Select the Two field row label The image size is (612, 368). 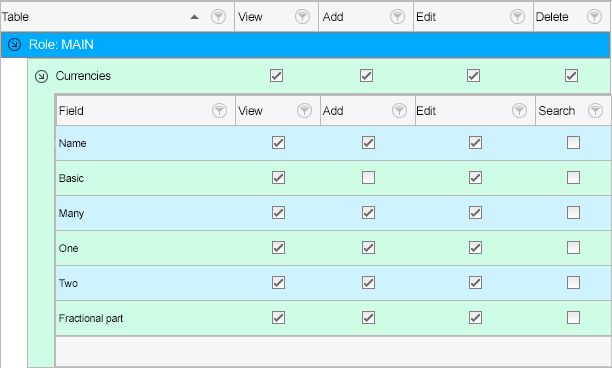[x=68, y=283]
